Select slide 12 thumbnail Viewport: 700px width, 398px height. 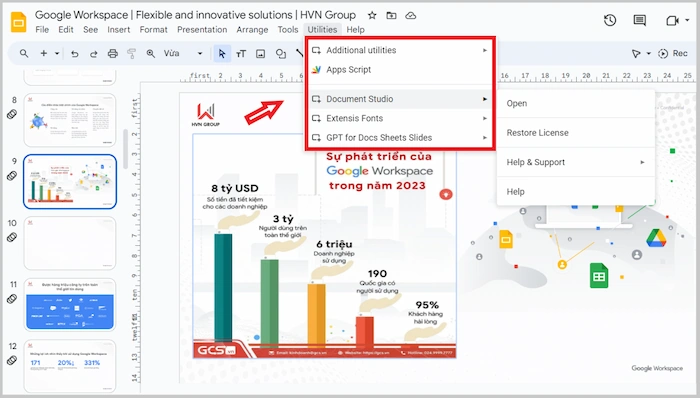pyautogui.click(x=70, y=366)
